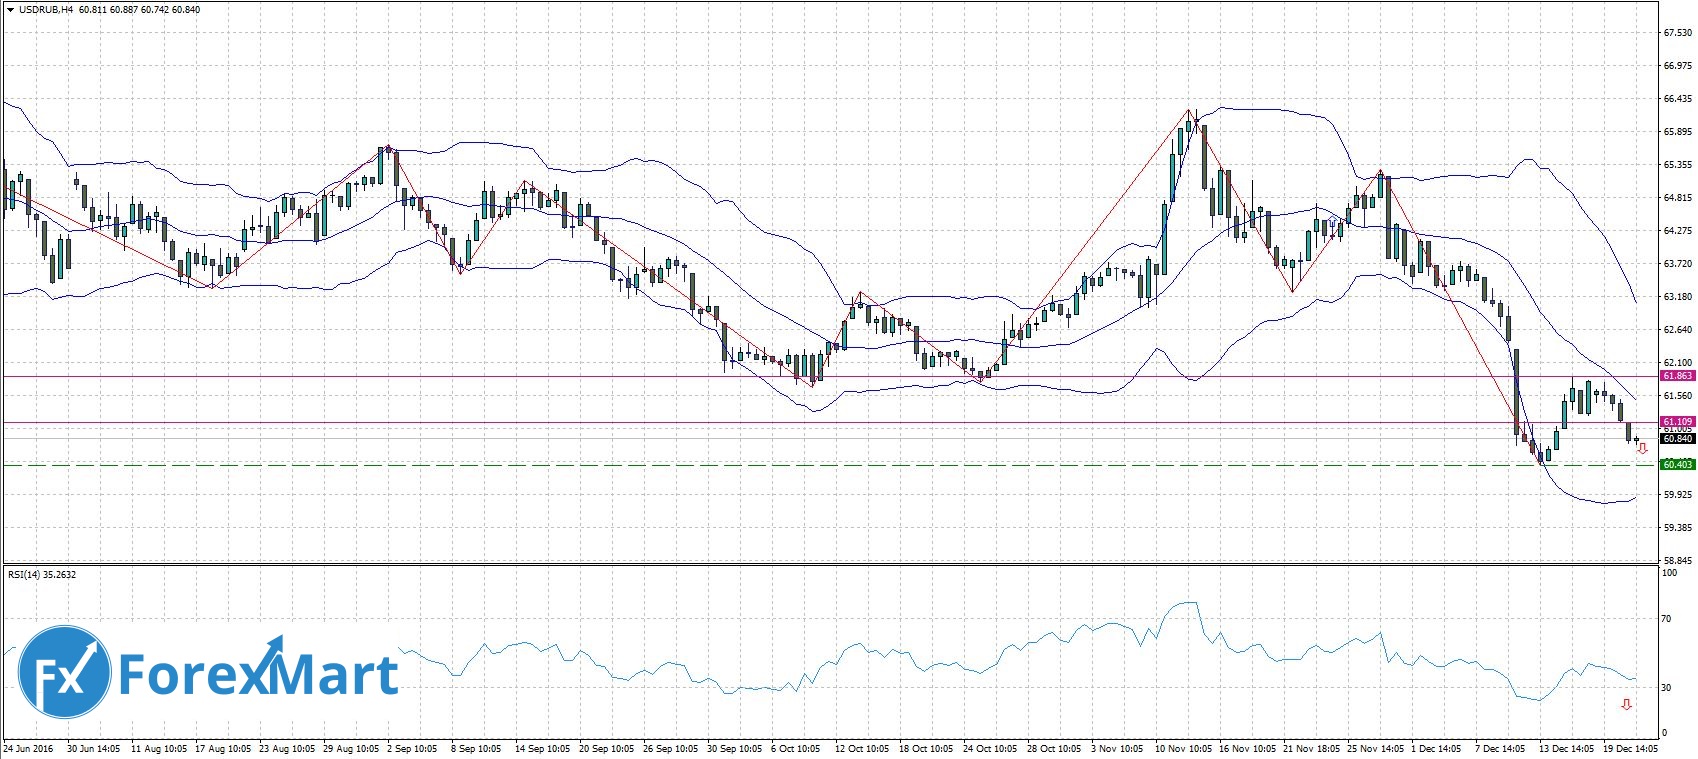Click the 18 Oct 10:05 time label
Screen dimensions: 1698x759
point(927,748)
